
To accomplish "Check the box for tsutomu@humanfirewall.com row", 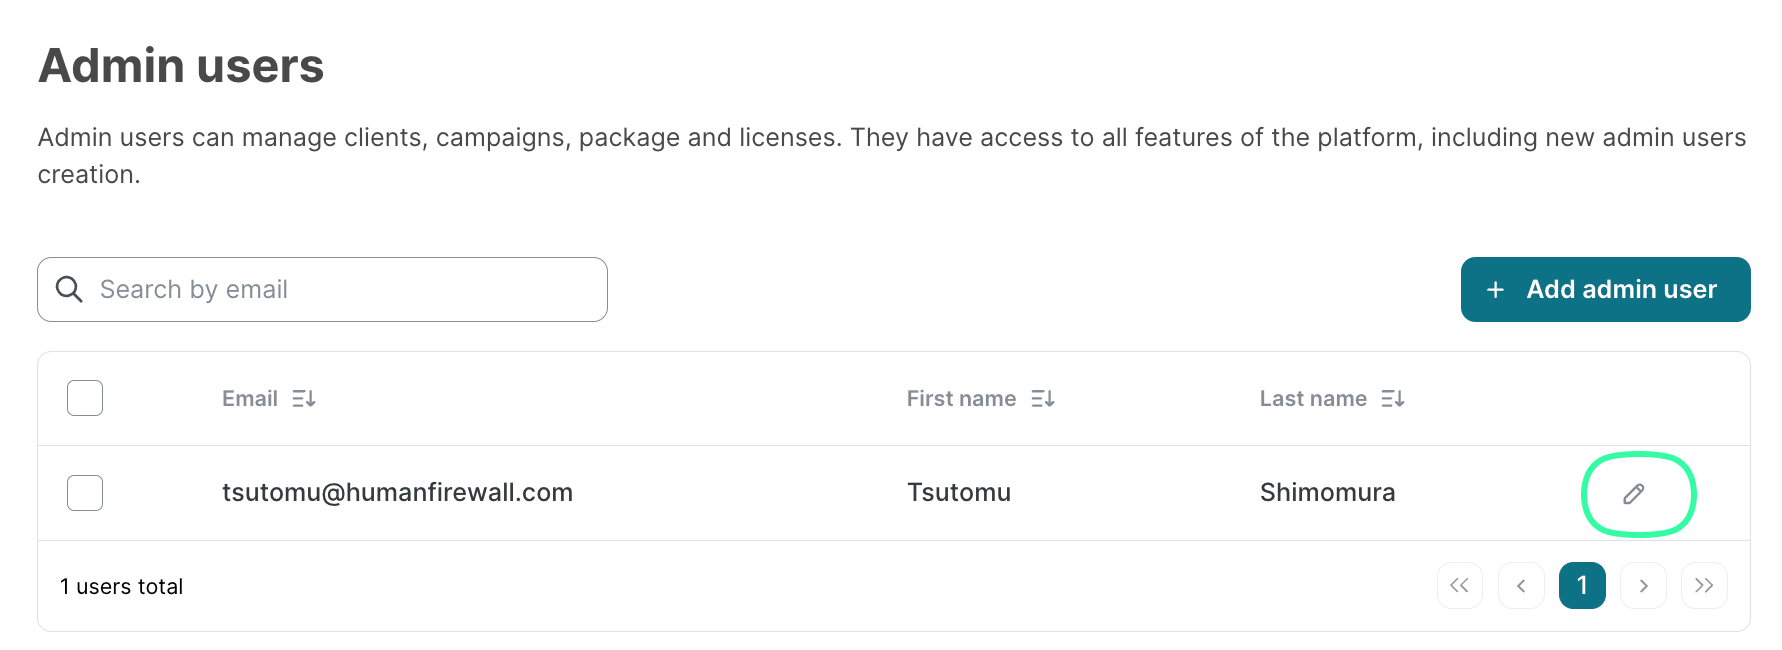I will tap(85, 493).
